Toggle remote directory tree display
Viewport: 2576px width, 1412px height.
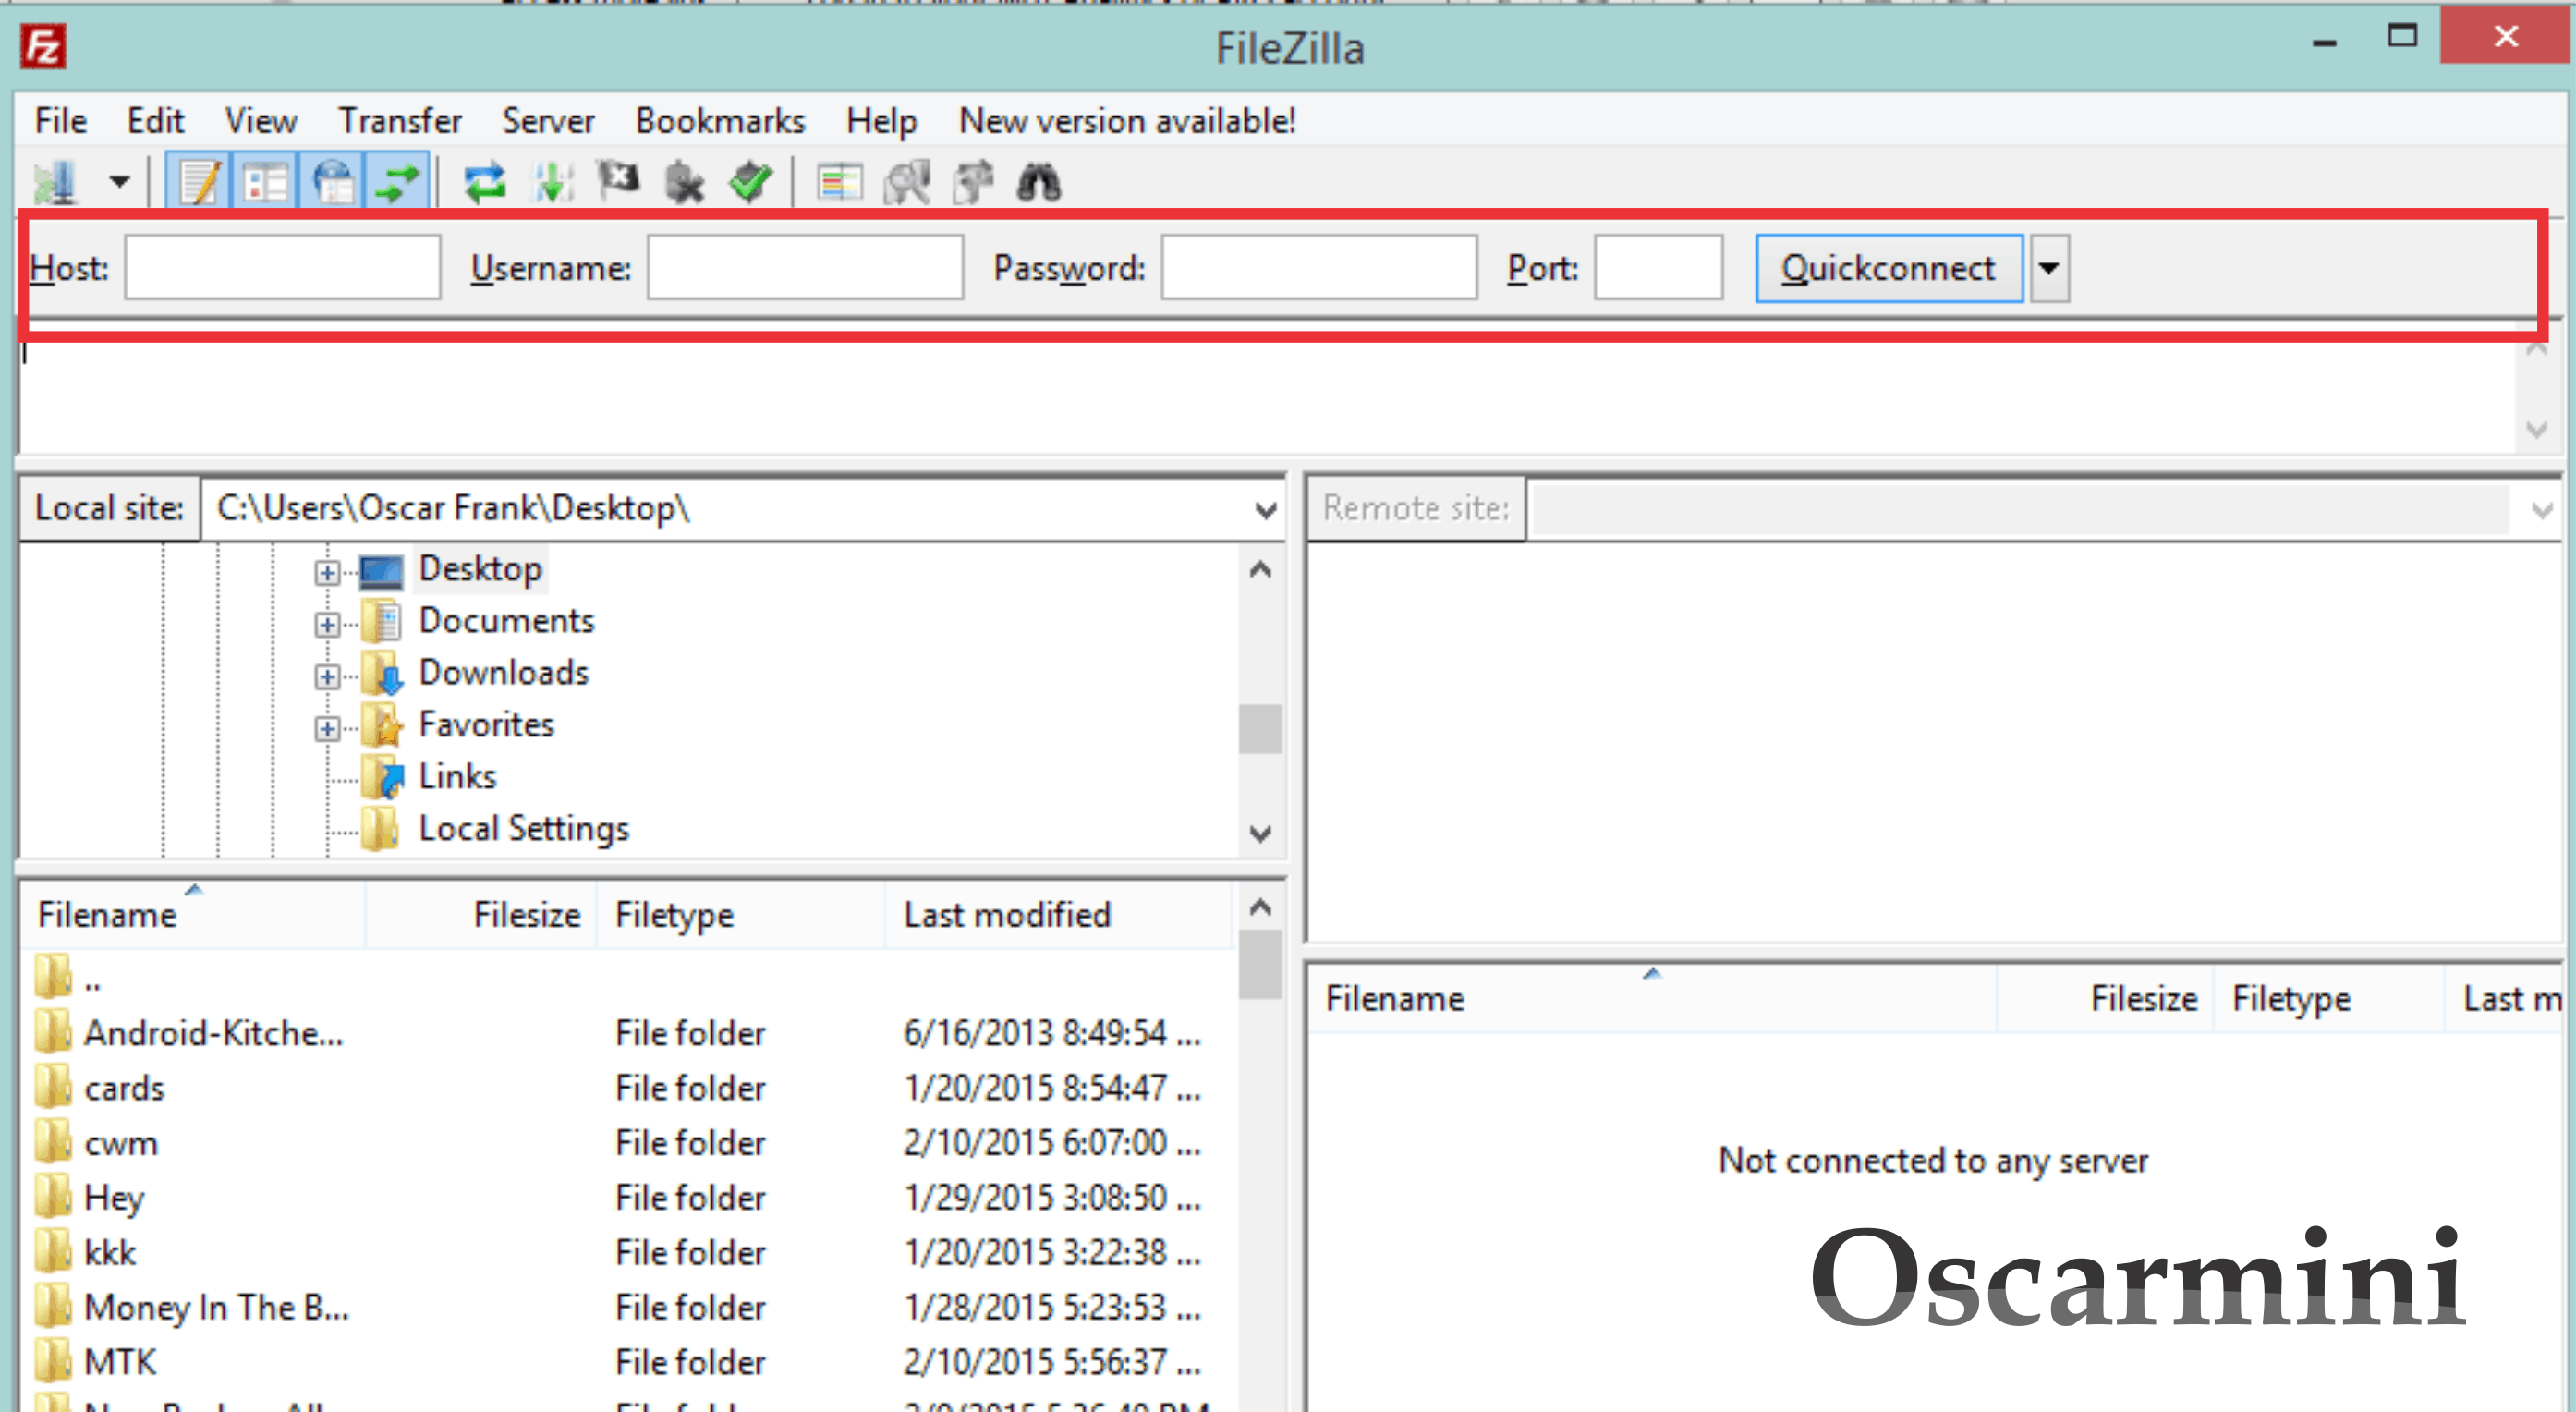click(332, 182)
